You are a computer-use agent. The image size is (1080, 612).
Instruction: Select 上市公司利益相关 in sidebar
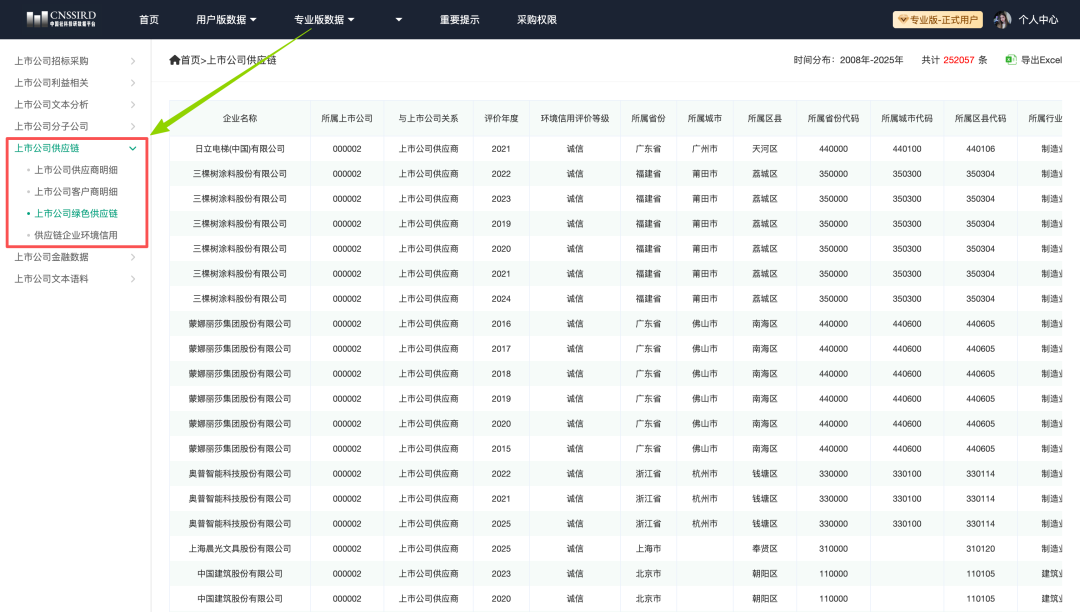[52, 83]
